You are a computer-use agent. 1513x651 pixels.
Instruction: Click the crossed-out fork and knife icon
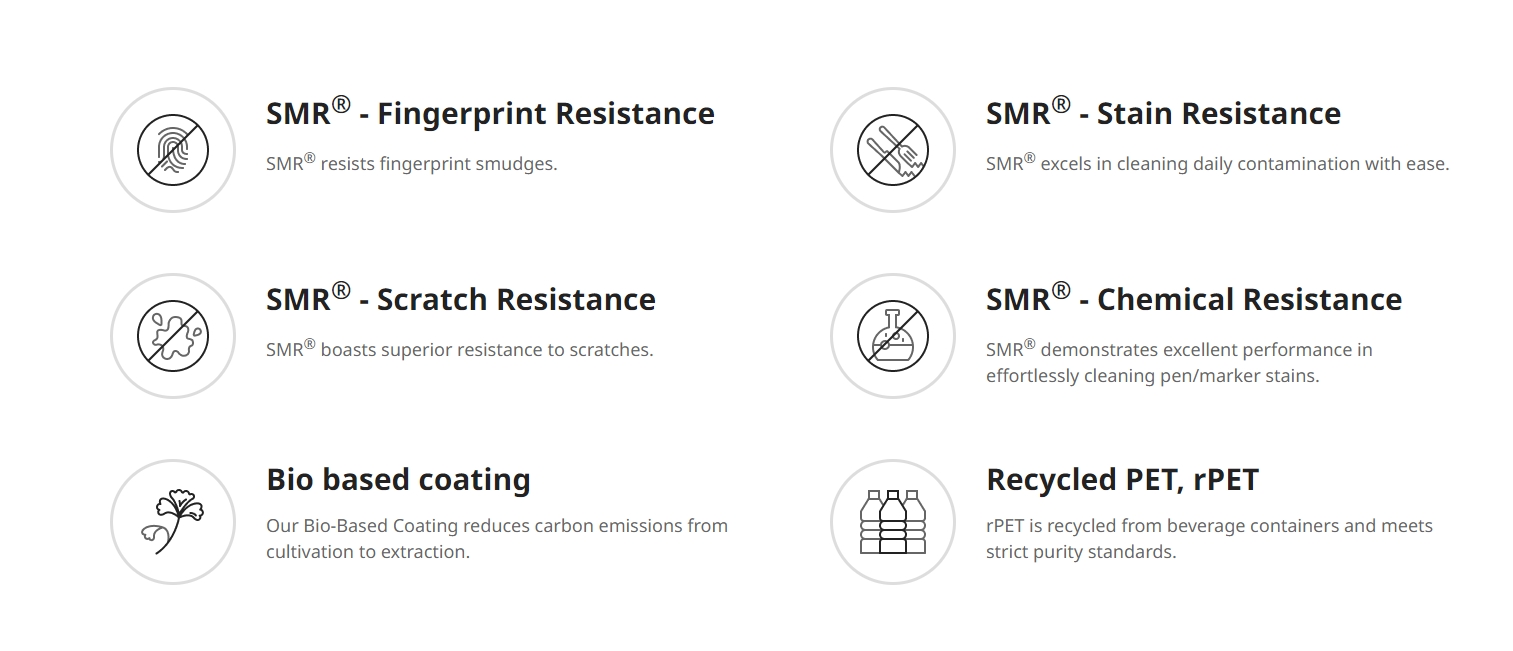[893, 150]
